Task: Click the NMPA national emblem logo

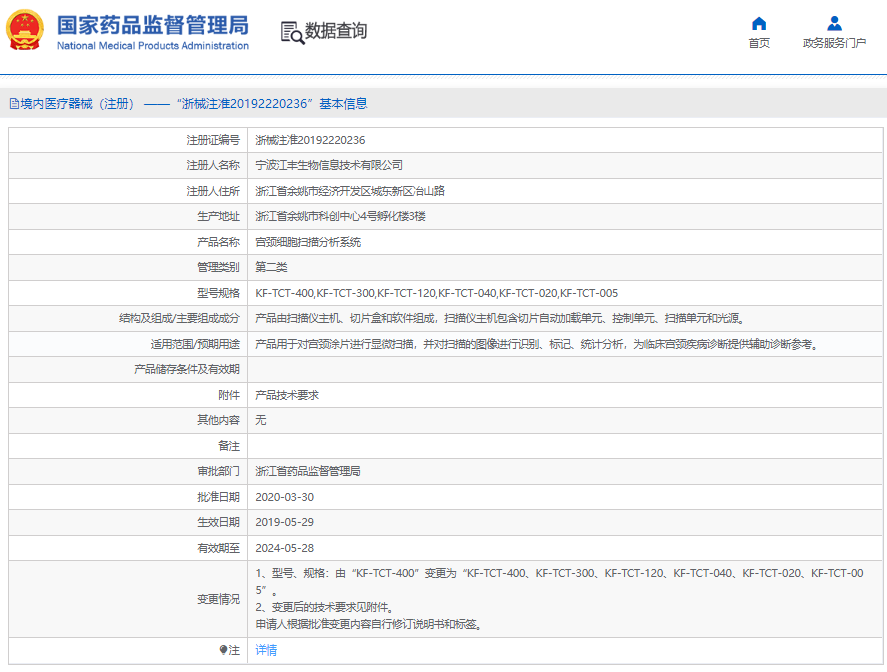Action: point(25,30)
